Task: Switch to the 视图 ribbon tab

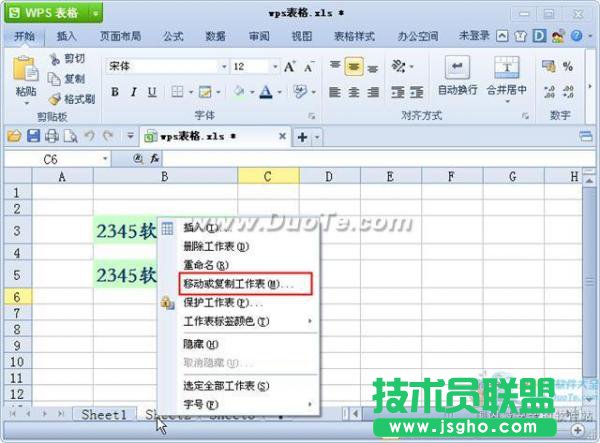Action: point(302,36)
